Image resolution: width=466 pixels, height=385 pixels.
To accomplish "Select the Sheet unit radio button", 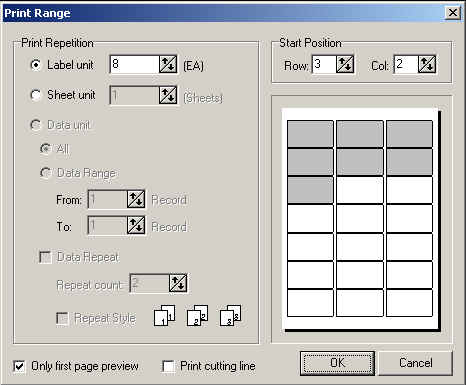I will (36, 95).
